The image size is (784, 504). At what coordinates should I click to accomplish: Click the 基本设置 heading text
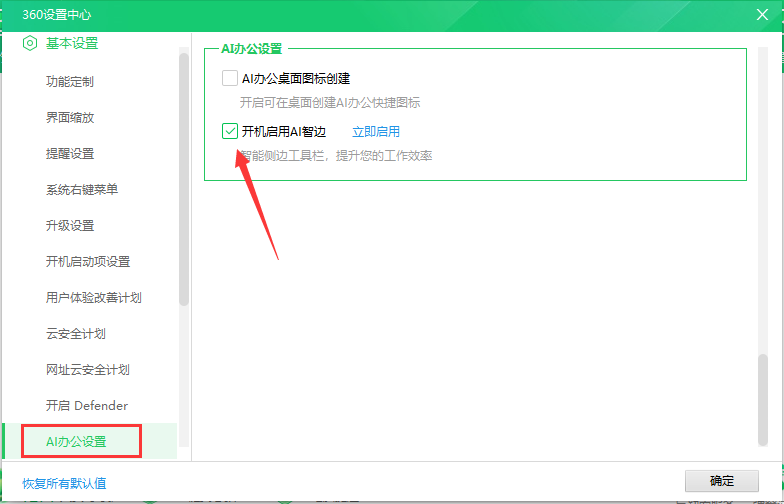point(72,44)
